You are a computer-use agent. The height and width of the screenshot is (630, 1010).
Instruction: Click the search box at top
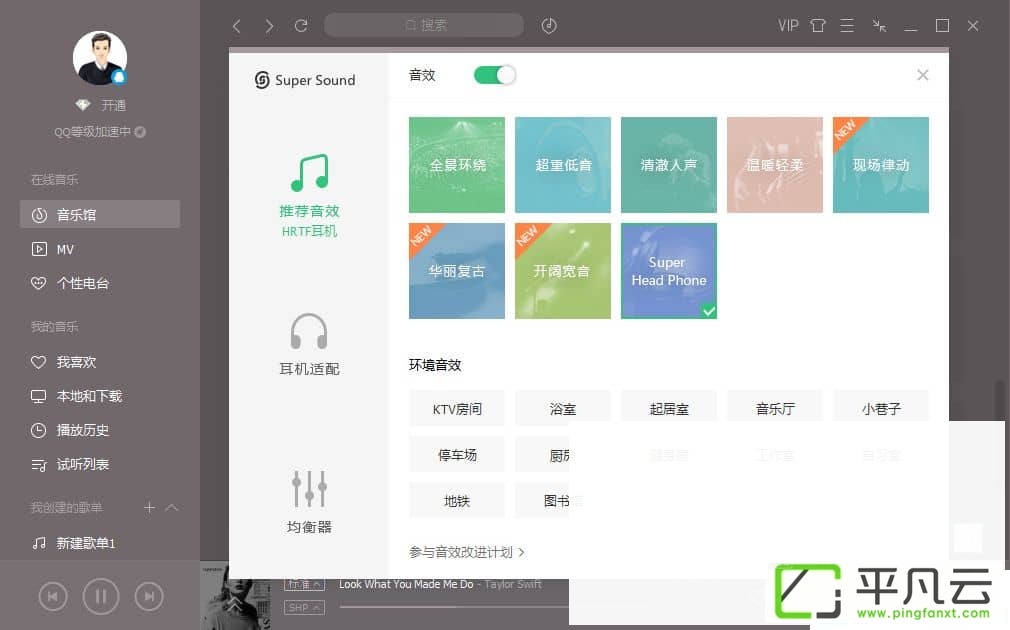[424, 26]
